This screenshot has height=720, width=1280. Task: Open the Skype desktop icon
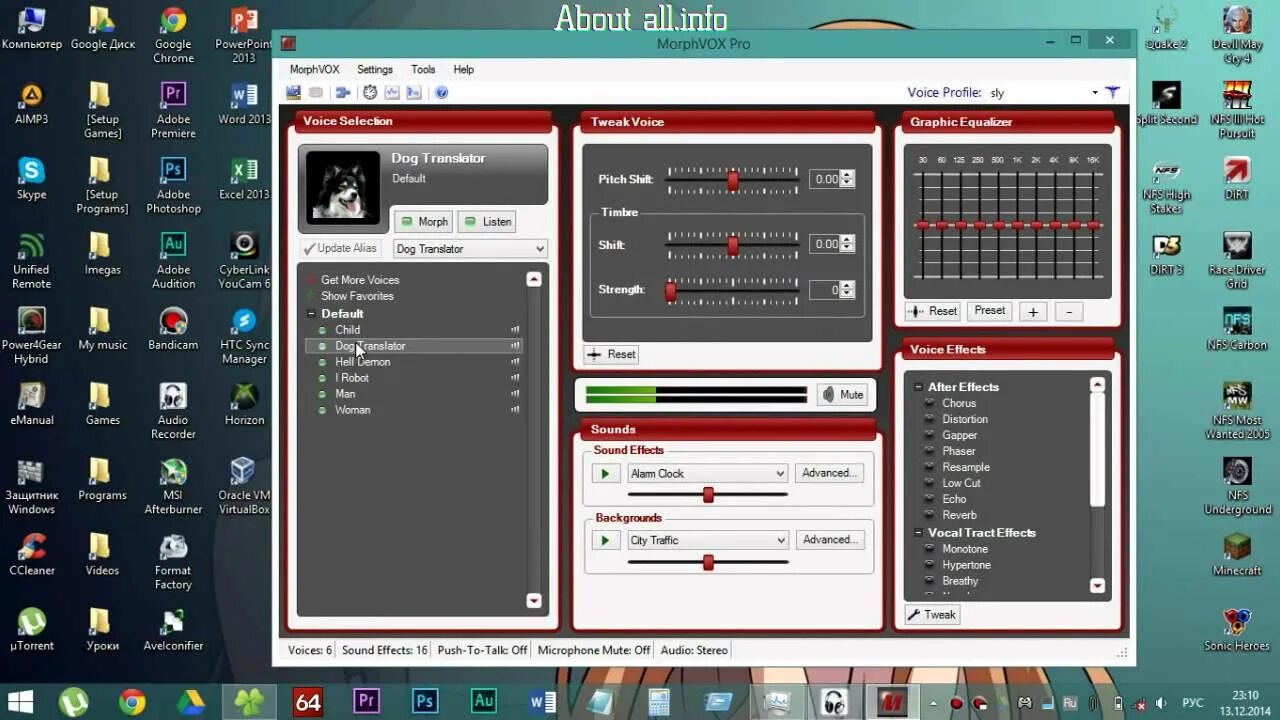point(31,178)
